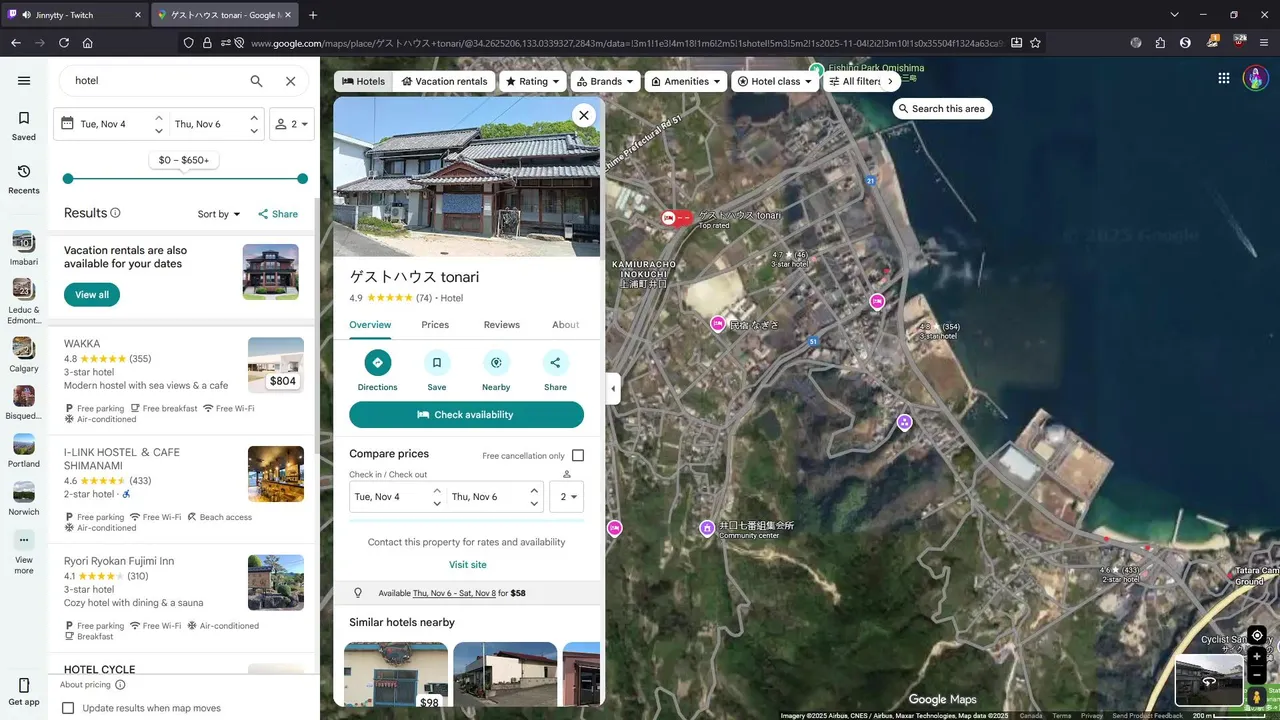Viewport: 1280px width, 720px height.
Task: Toggle Update results when map moves
Action: click(68, 708)
